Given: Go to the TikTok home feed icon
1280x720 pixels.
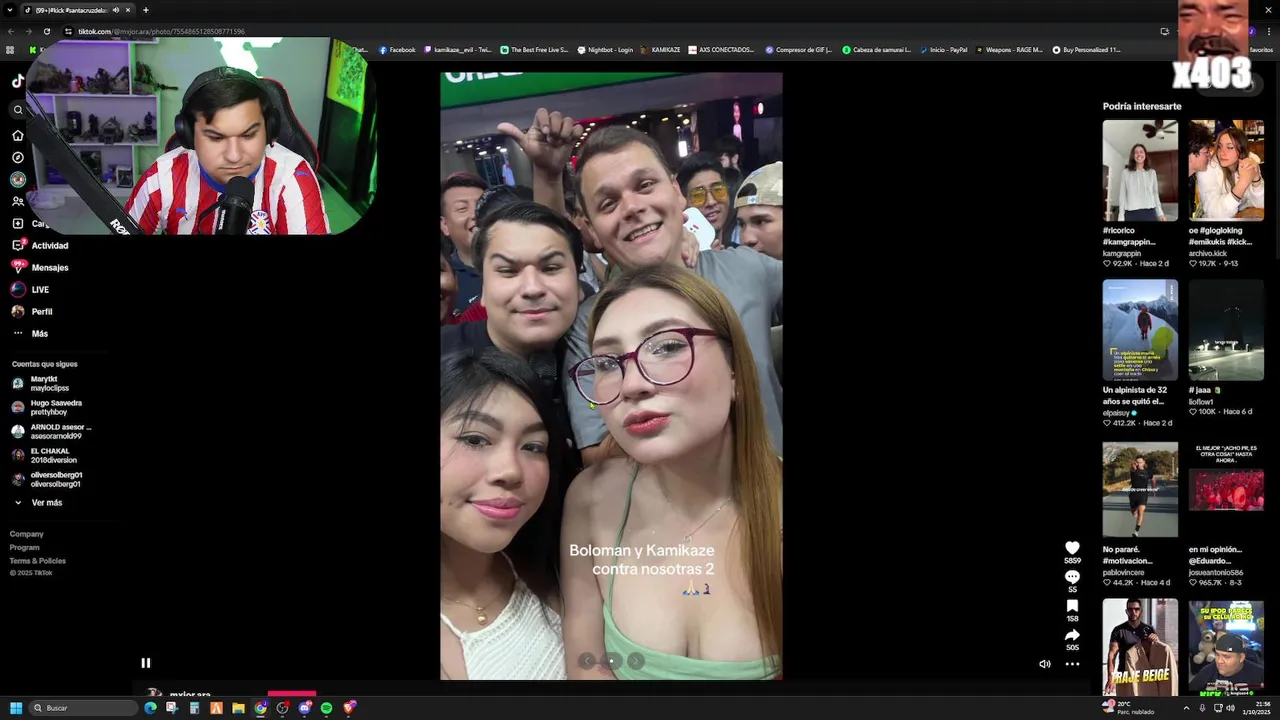Looking at the screenshot, I should [x=18, y=135].
